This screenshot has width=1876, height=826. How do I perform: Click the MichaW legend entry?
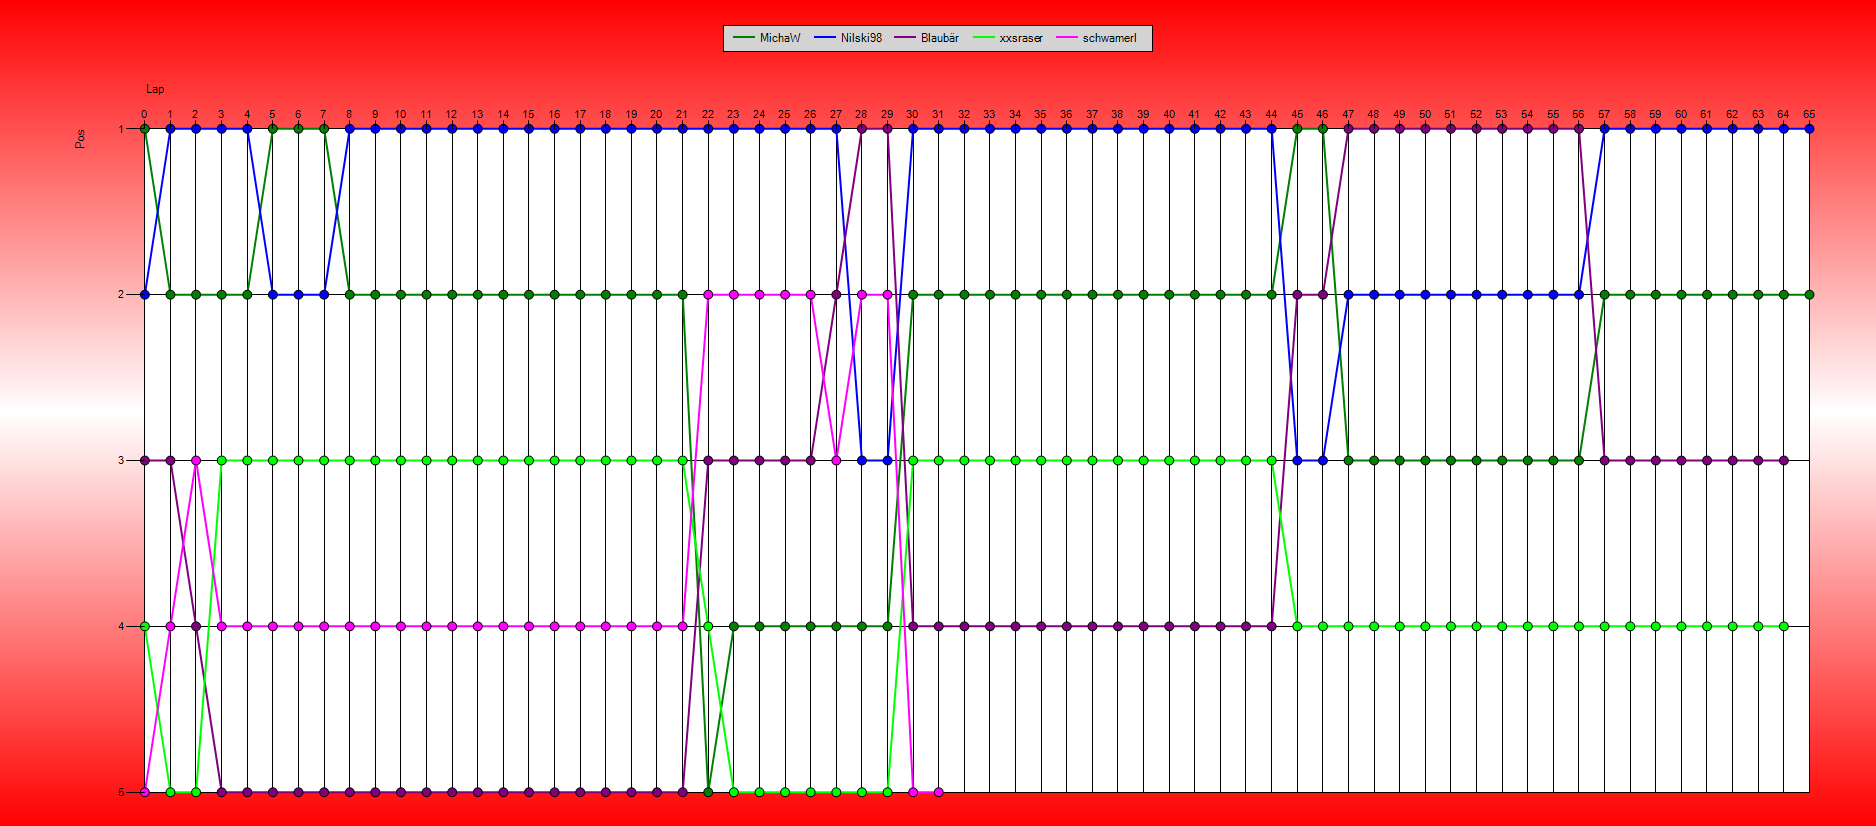767,38
